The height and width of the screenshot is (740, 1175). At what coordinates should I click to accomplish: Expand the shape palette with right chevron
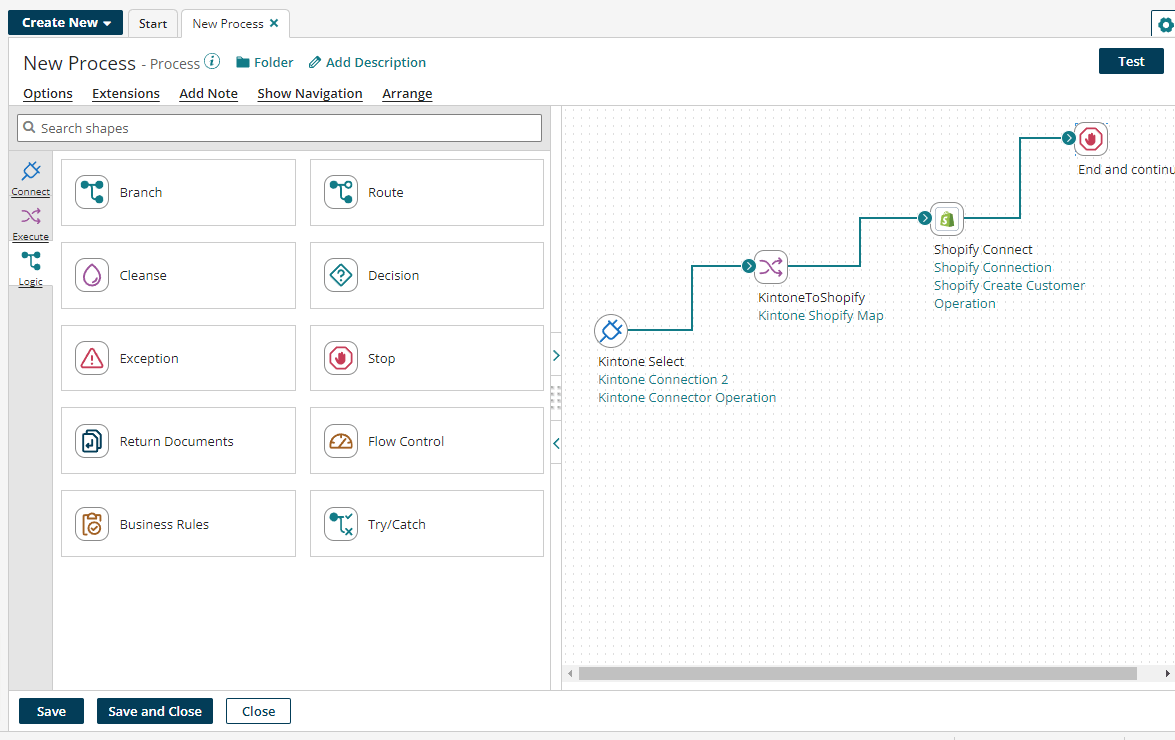[x=556, y=355]
